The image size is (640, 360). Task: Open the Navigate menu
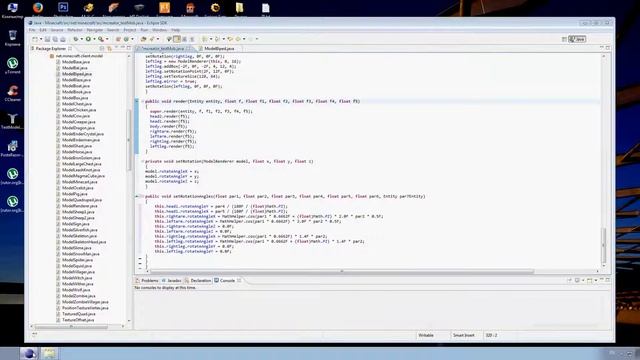tap(95, 30)
